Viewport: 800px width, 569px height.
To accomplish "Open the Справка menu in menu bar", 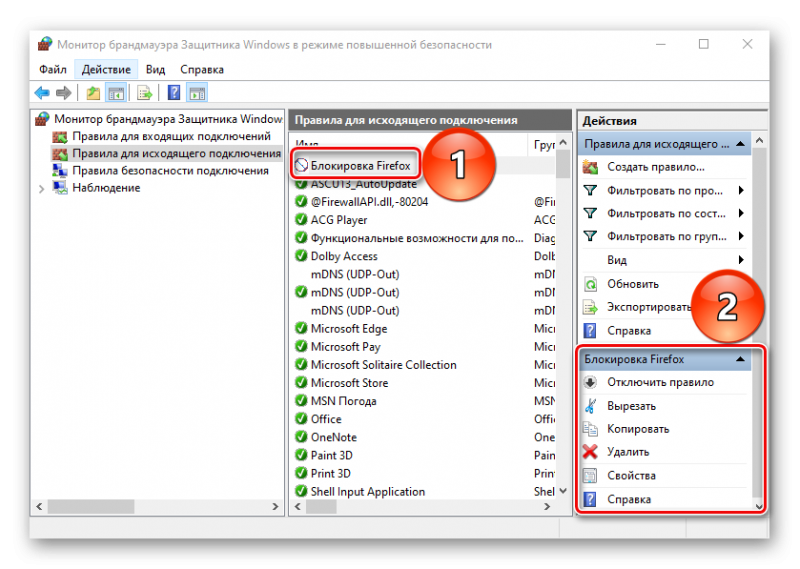I will tap(202, 69).
